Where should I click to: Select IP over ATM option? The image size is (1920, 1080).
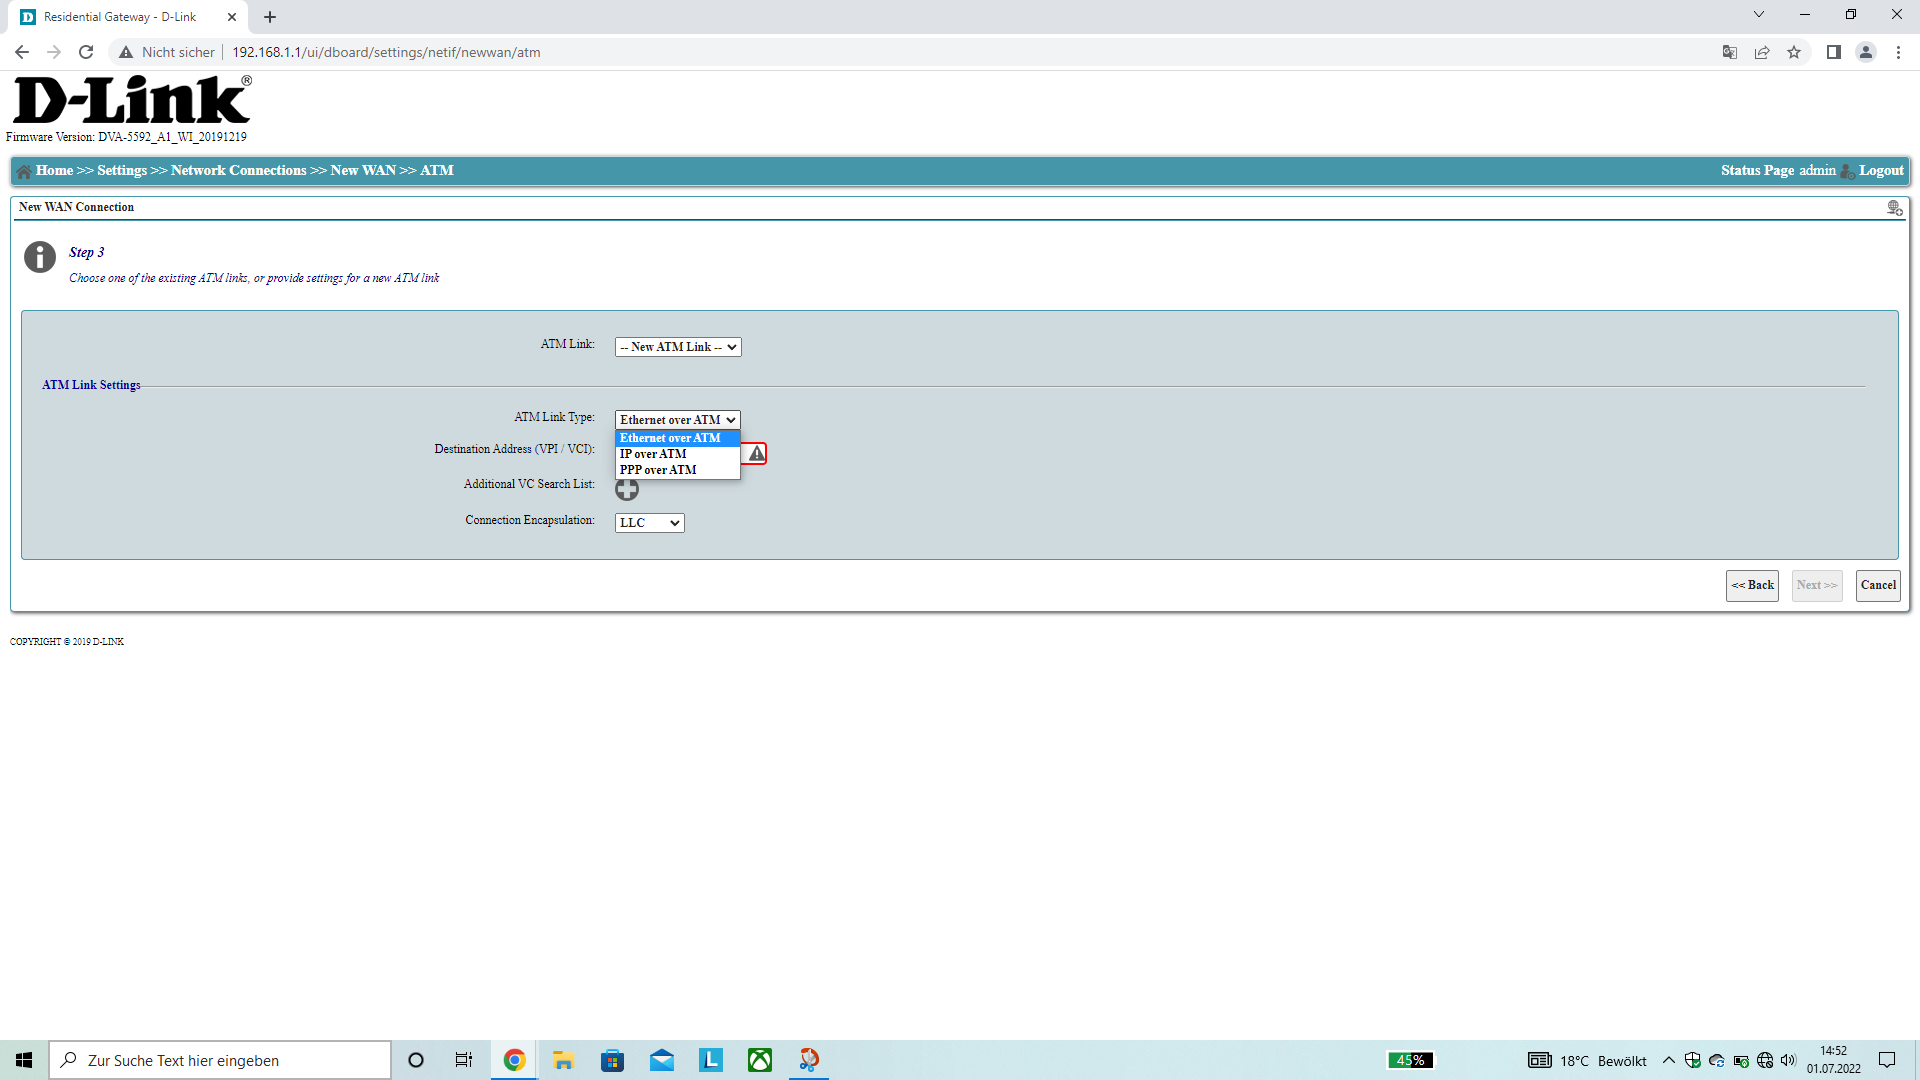coord(653,454)
